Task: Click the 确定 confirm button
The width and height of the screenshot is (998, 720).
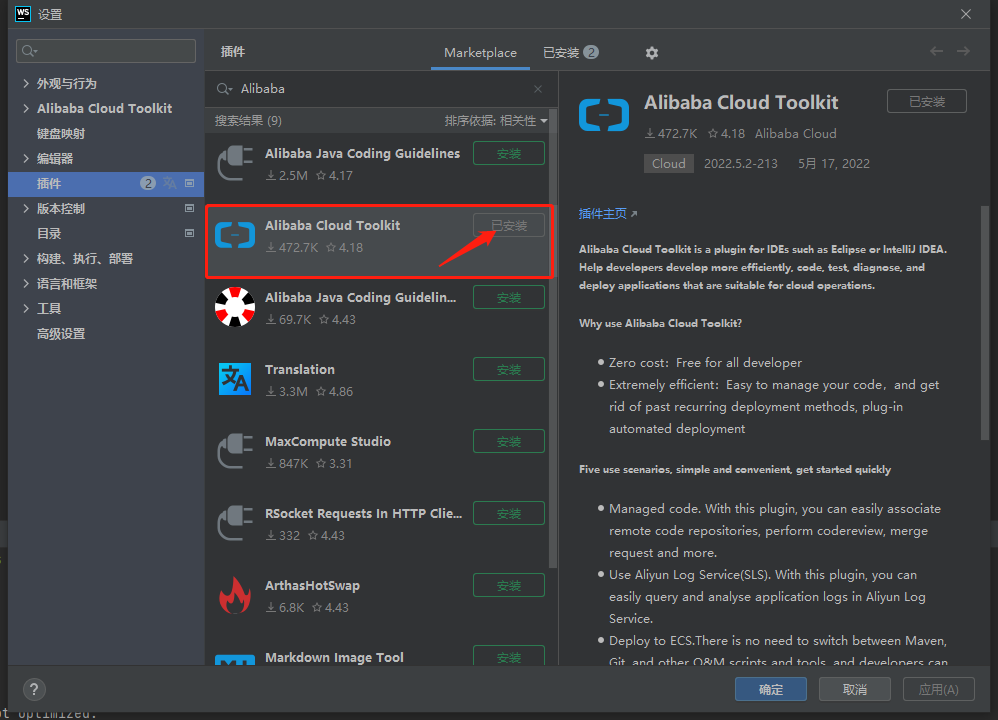Action: [771, 689]
